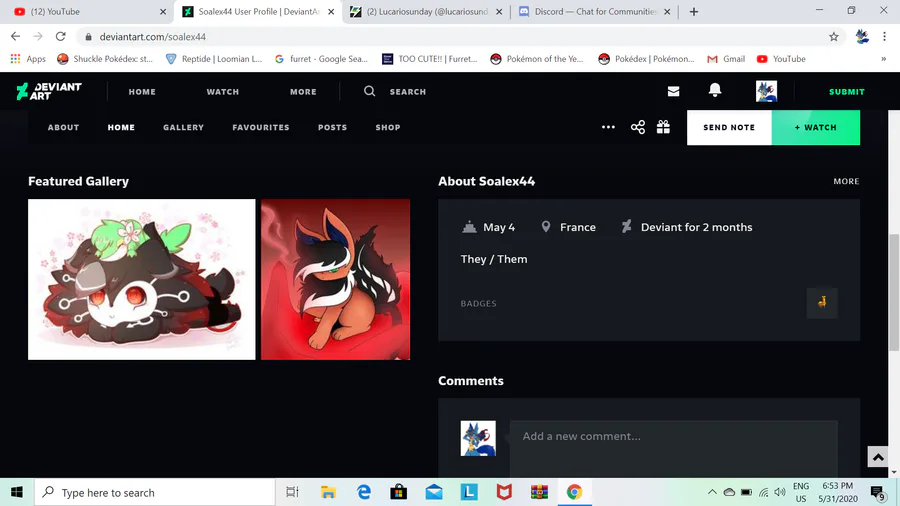Open the Gmail bookmark
The height and width of the screenshot is (506, 900).
tap(726, 59)
